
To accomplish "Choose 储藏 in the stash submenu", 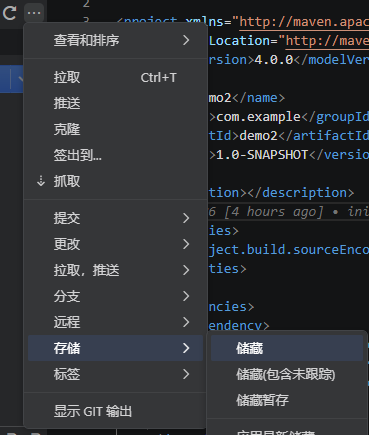I will (287, 348).
